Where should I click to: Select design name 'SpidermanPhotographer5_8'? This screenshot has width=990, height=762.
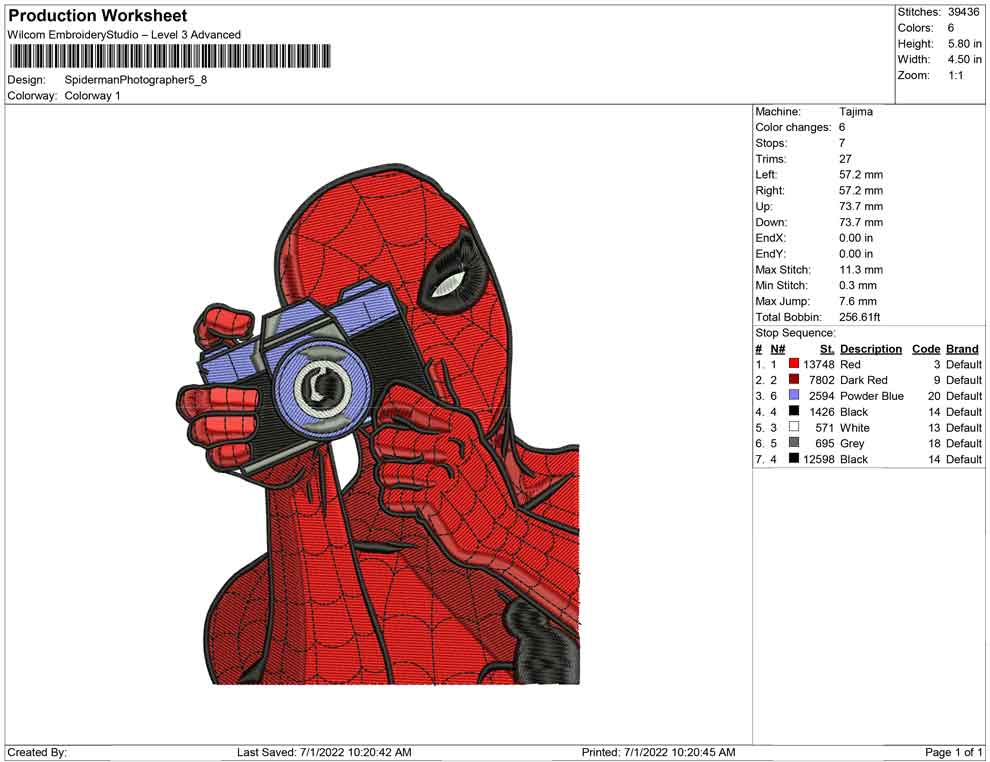click(136, 80)
